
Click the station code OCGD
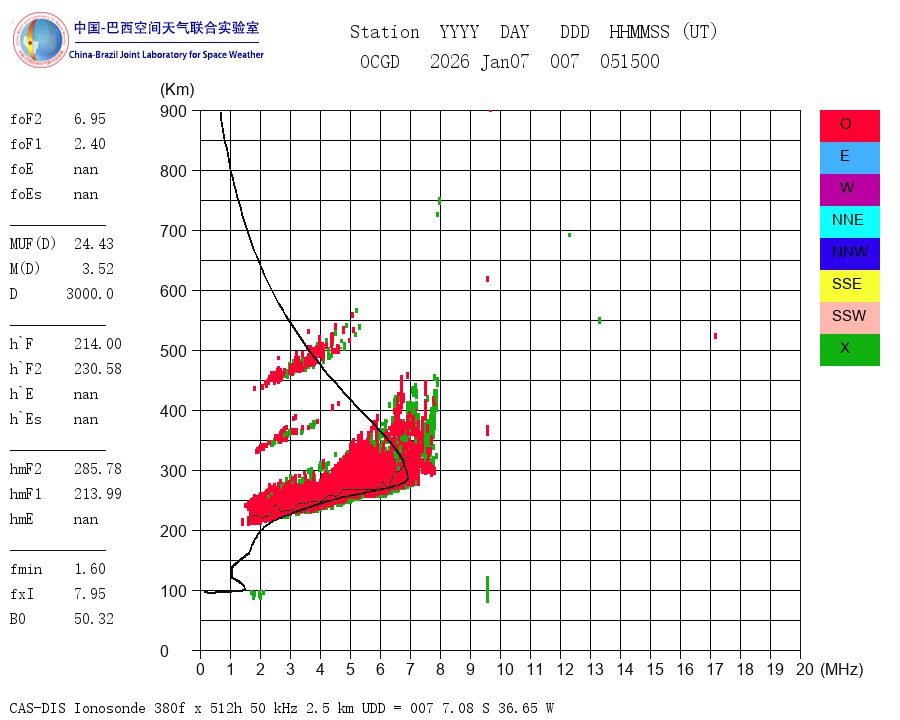point(379,61)
